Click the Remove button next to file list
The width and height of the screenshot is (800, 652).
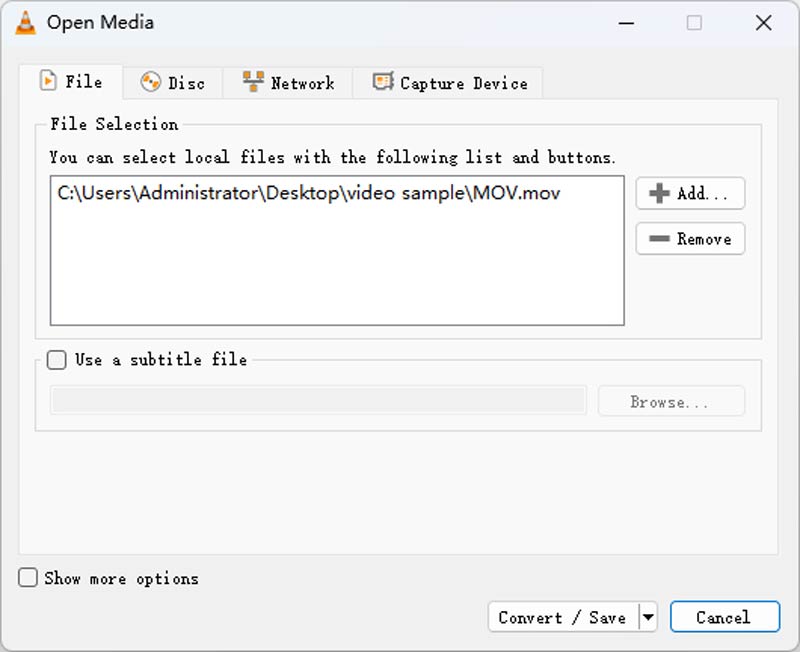[690, 239]
